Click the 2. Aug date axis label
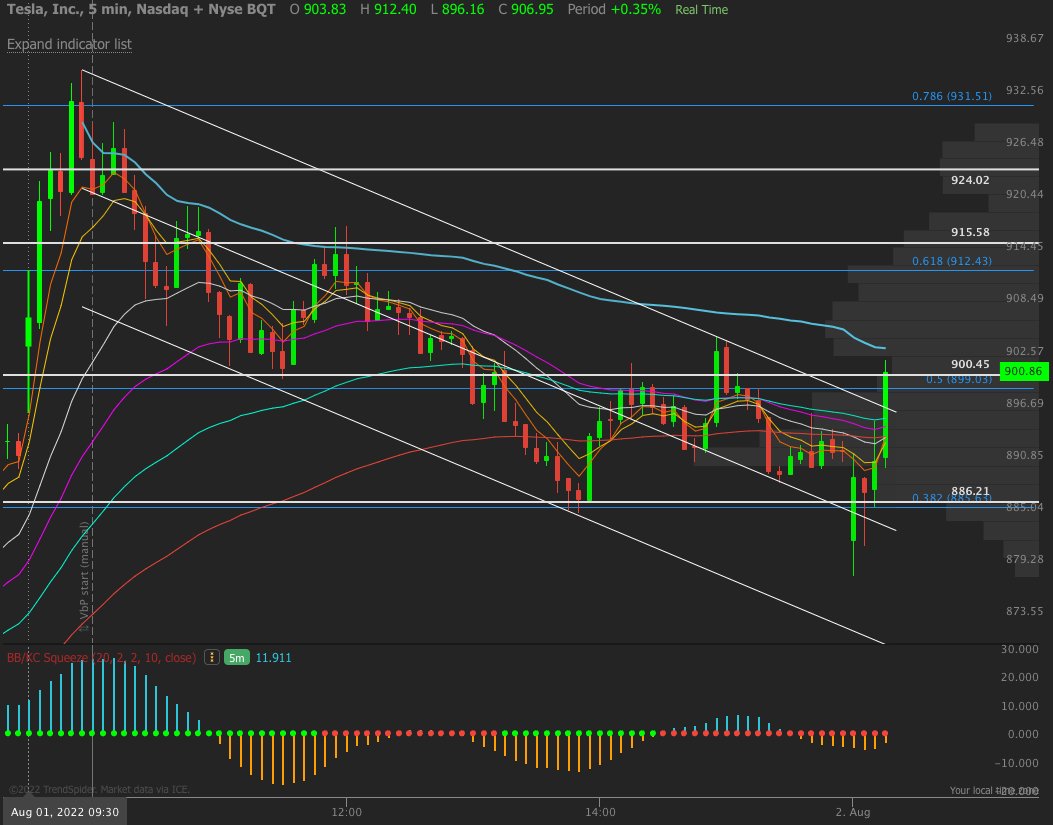This screenshot has height=825, width=1053. [x=853, y=812]
